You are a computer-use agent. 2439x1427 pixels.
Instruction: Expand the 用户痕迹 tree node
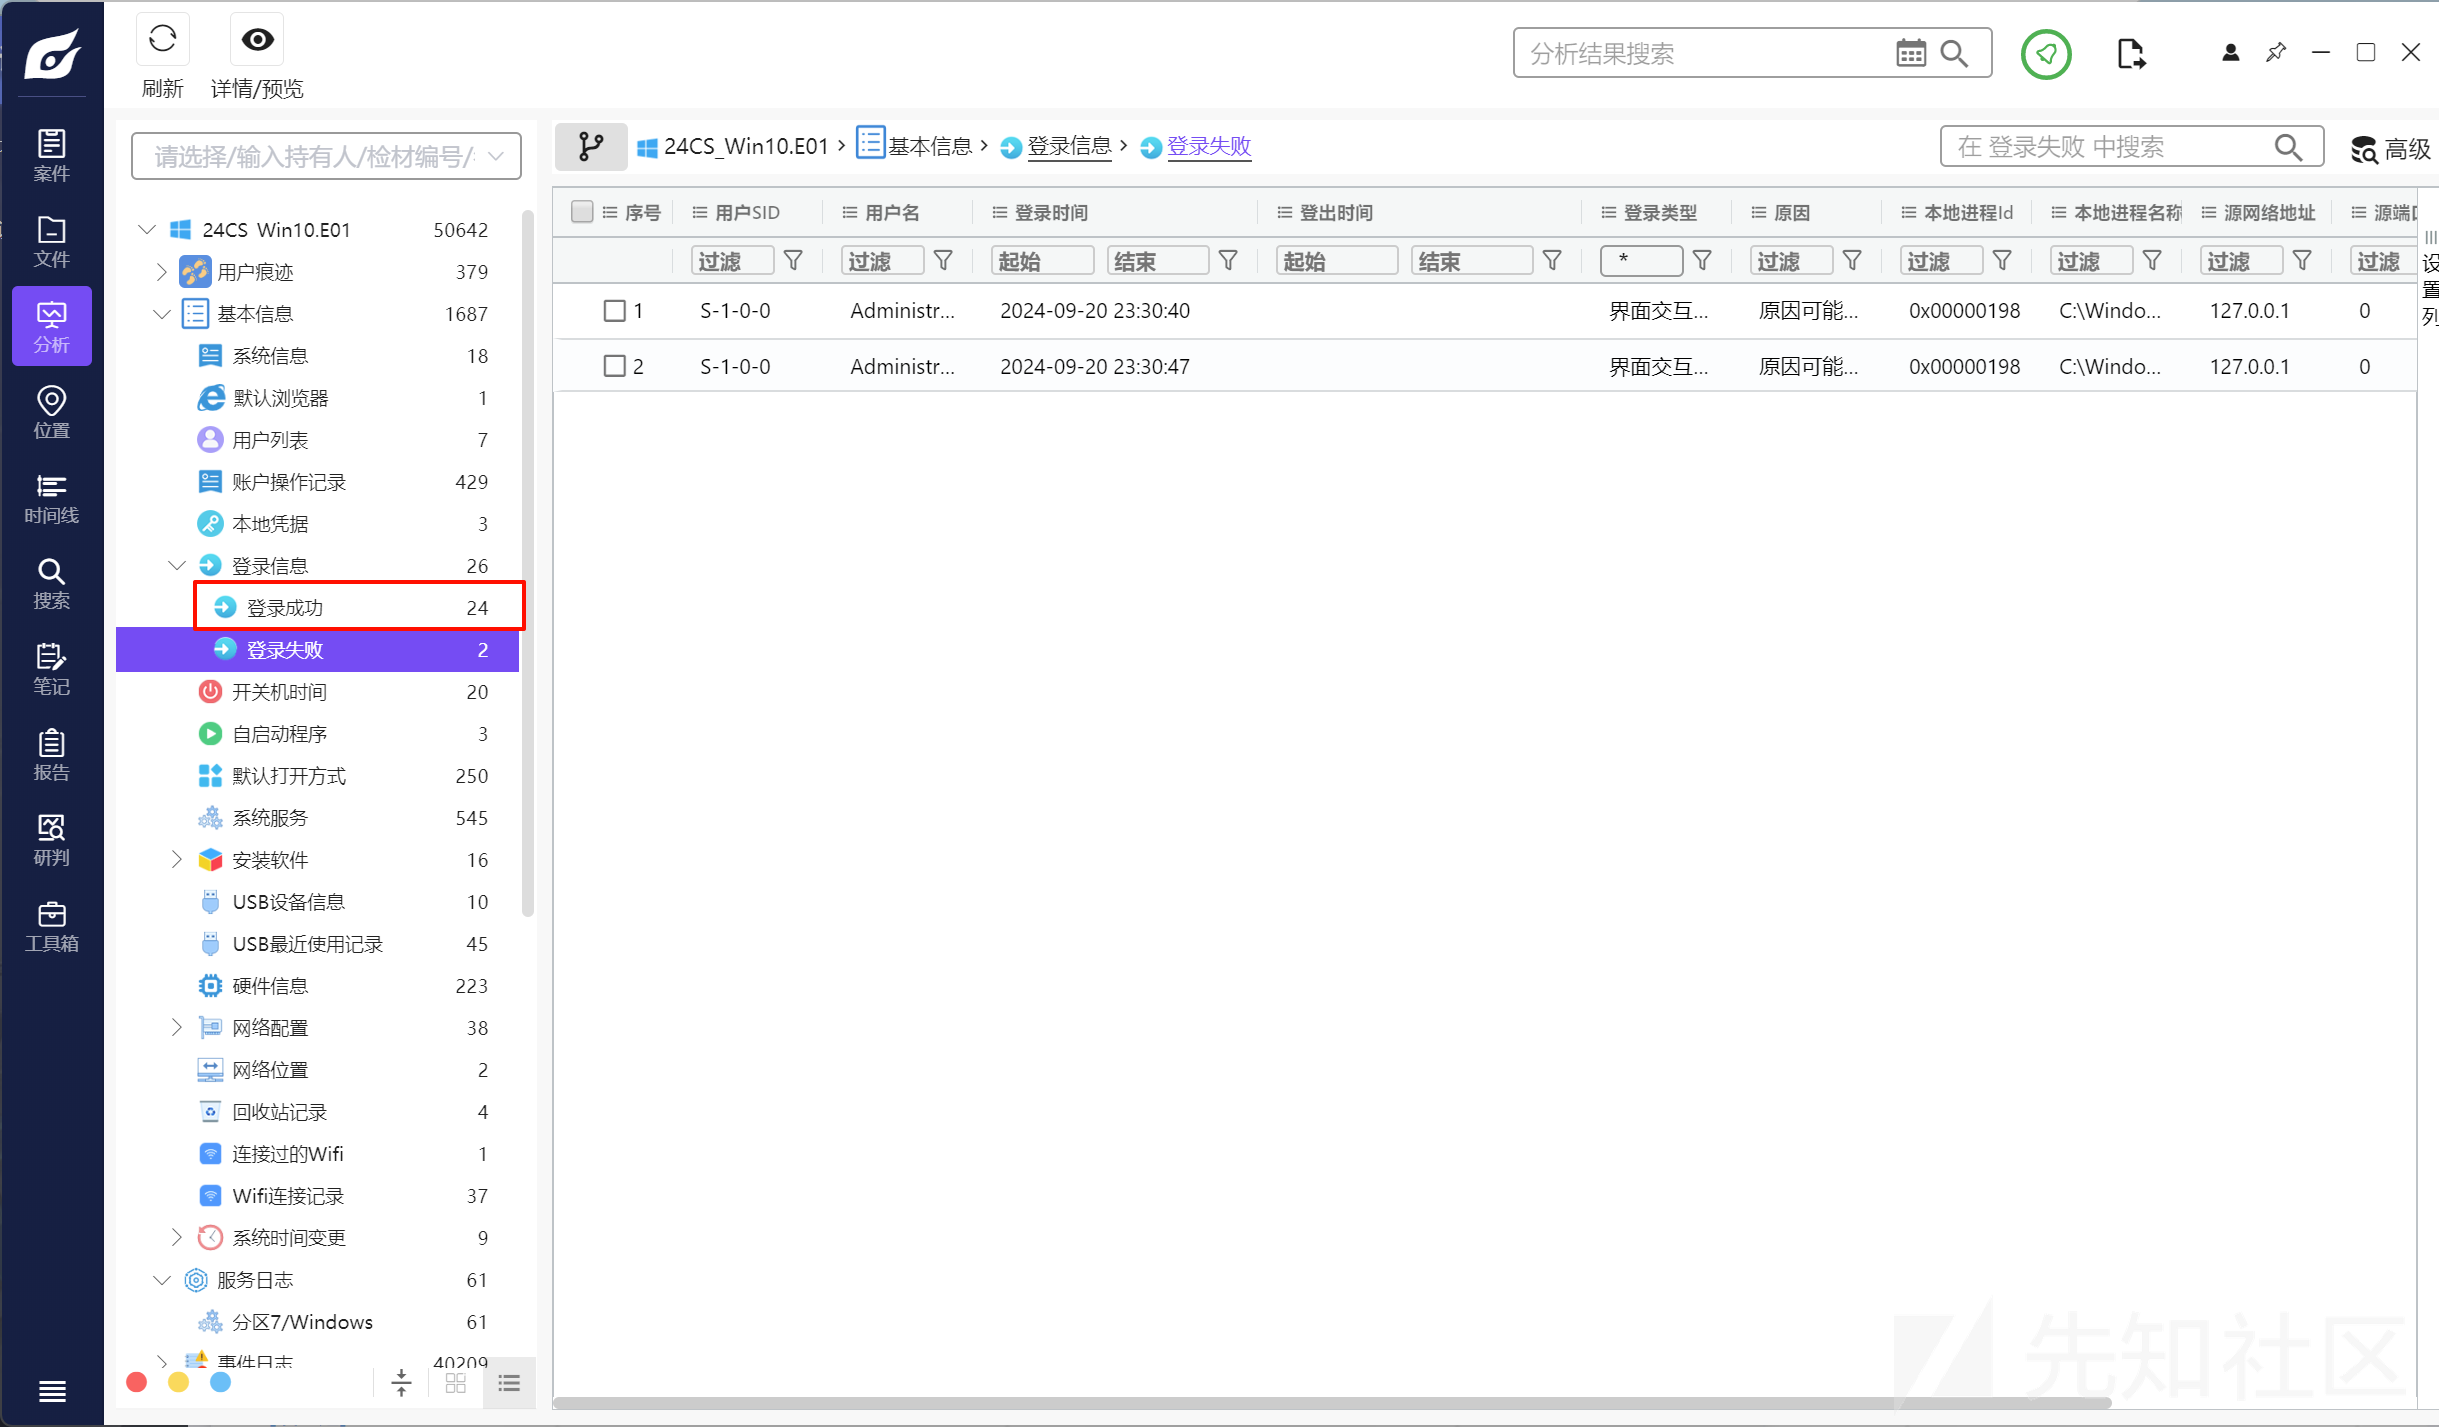[162, 272]
